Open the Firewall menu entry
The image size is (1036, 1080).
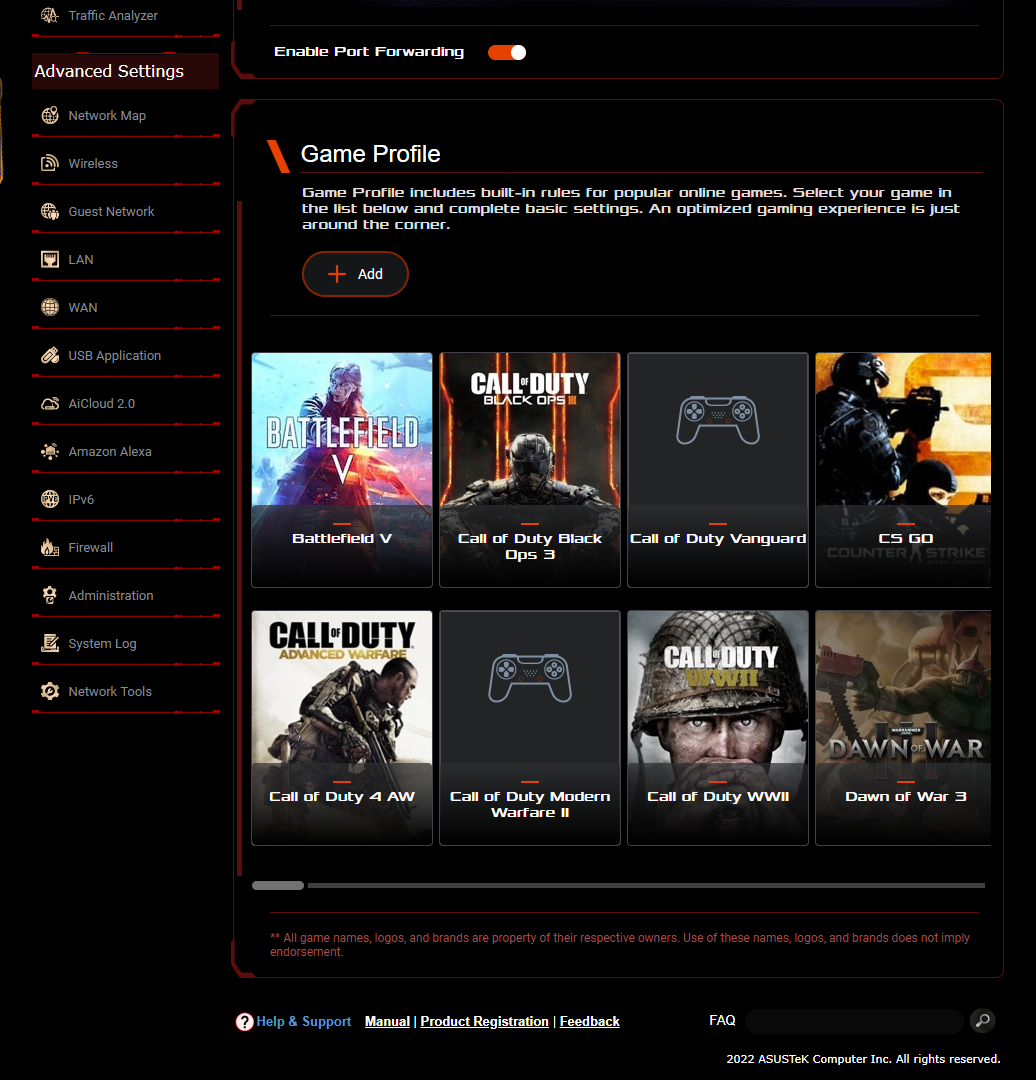coord(126,548)
